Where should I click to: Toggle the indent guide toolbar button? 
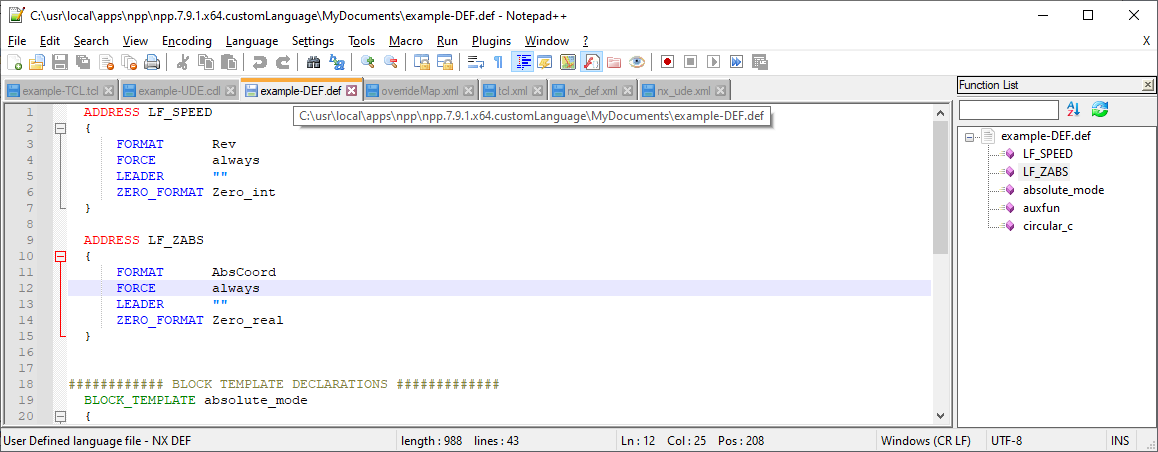click(x=522, y=62)
